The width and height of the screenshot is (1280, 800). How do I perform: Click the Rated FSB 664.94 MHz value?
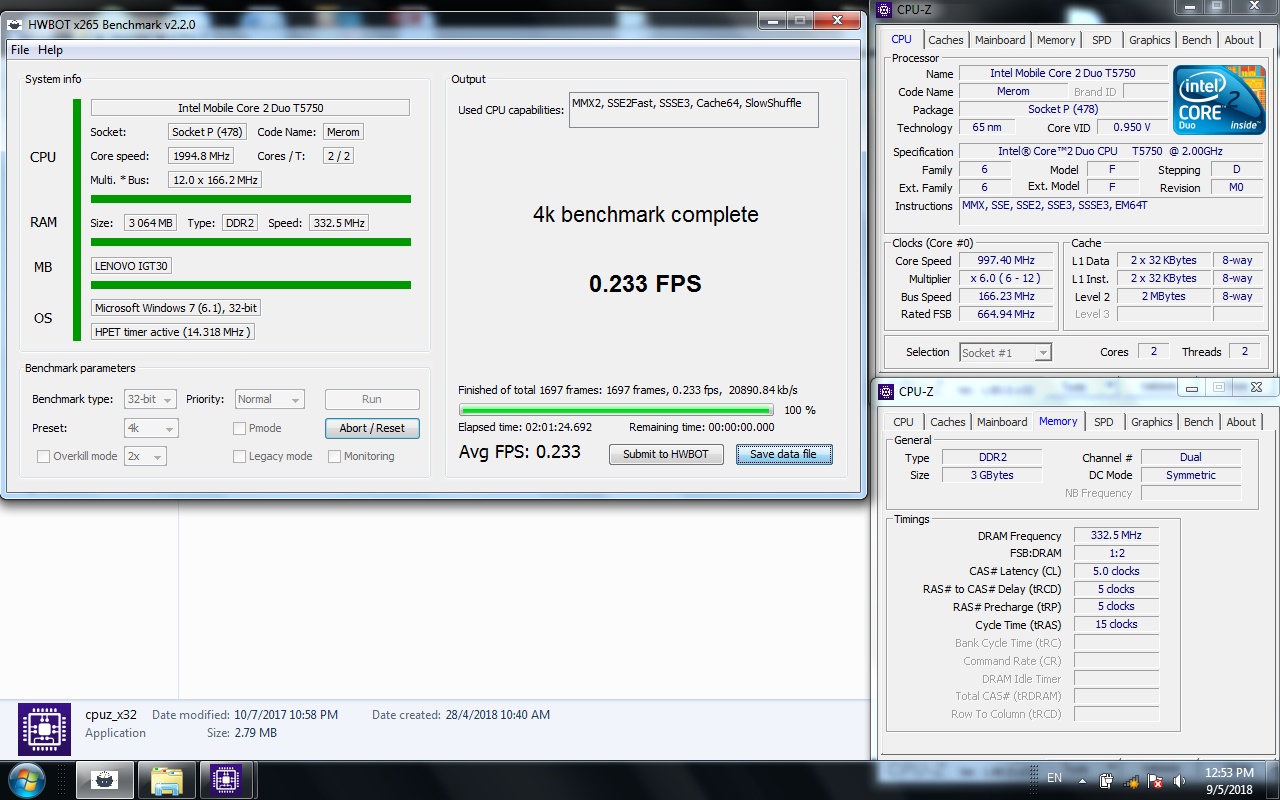[1005, 314]
